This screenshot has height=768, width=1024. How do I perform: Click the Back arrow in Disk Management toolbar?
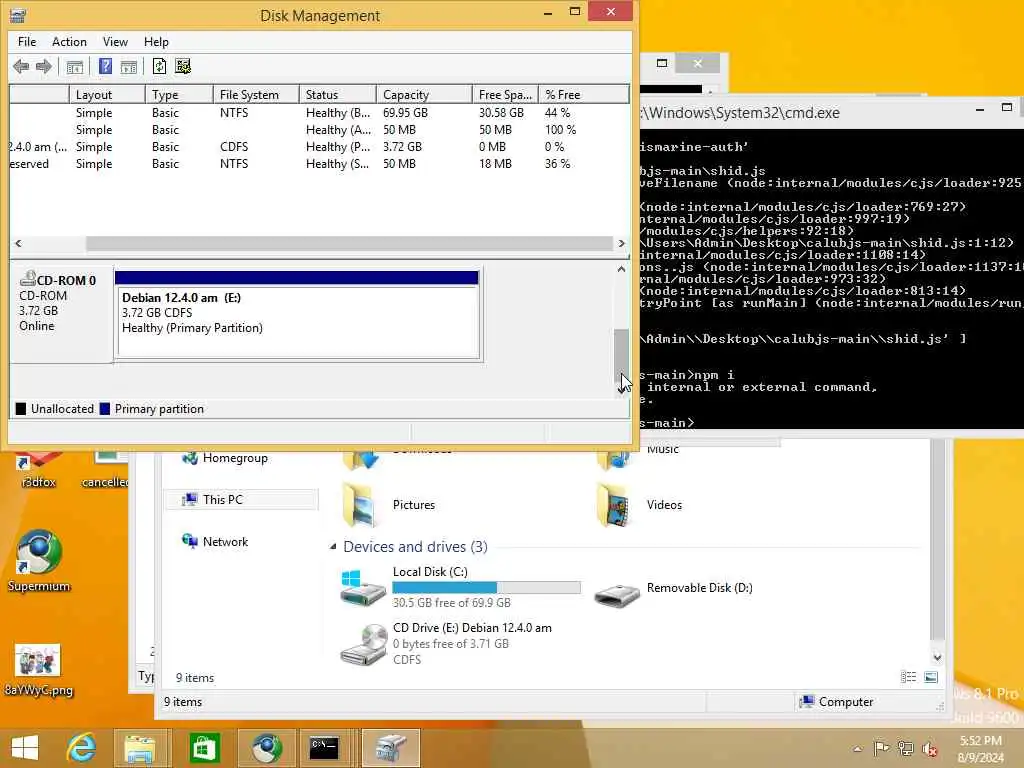(21, 66)
